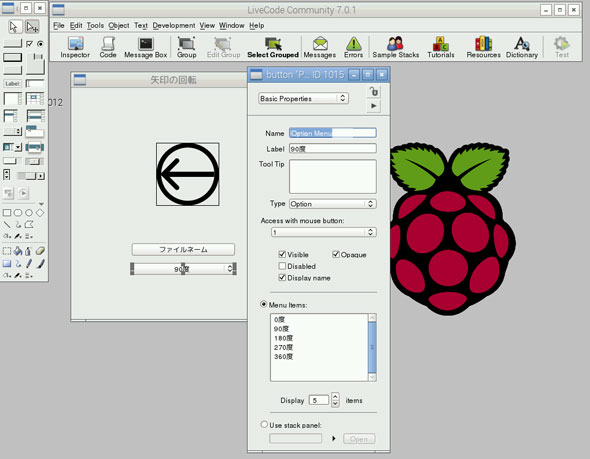
Task: Choose the scrollbar control in tools palette
Action: click(x=31, y=176)
